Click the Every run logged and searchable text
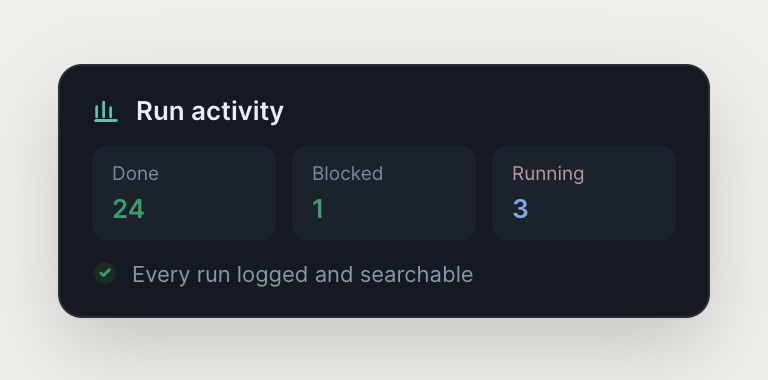Viewport: 768px width, 380px height. coord(303,274)
